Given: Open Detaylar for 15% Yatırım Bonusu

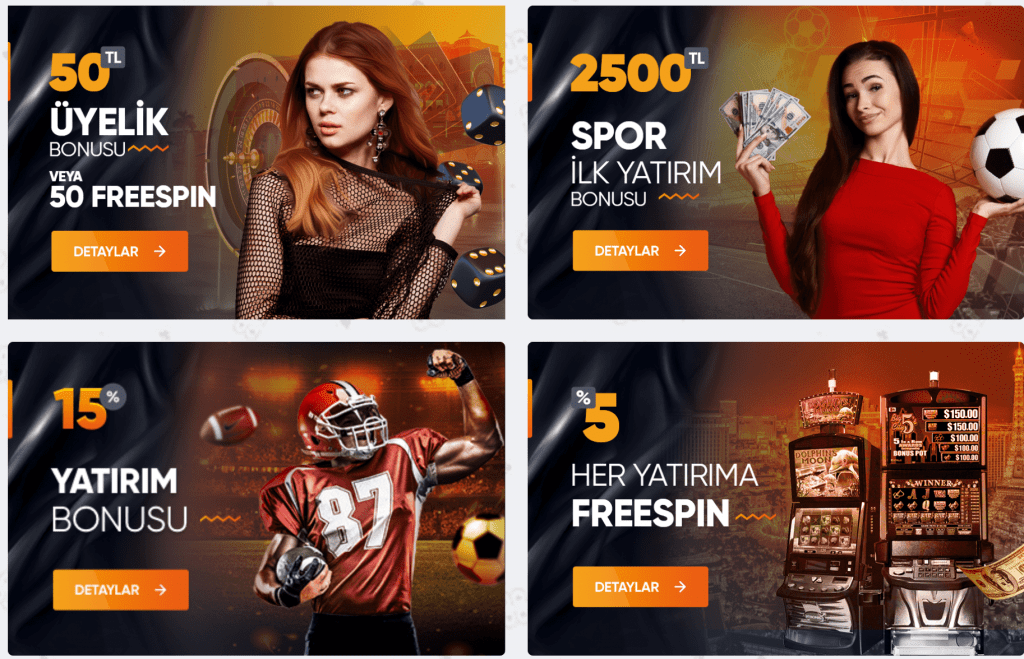Looking at the screenshot, I should click(x=121, y=590).
